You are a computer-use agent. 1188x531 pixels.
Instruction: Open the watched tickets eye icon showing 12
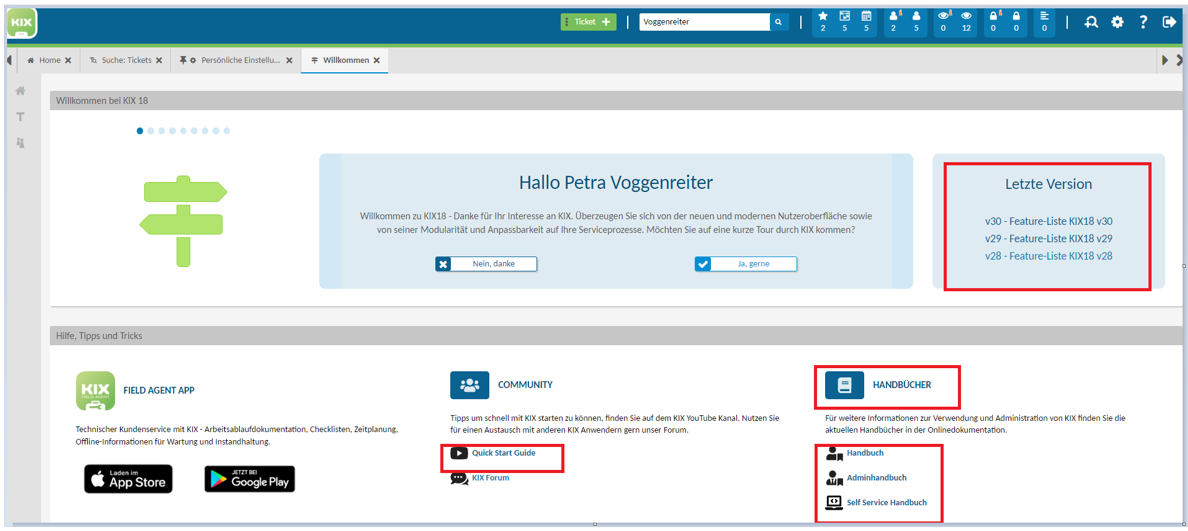(966, 21)
